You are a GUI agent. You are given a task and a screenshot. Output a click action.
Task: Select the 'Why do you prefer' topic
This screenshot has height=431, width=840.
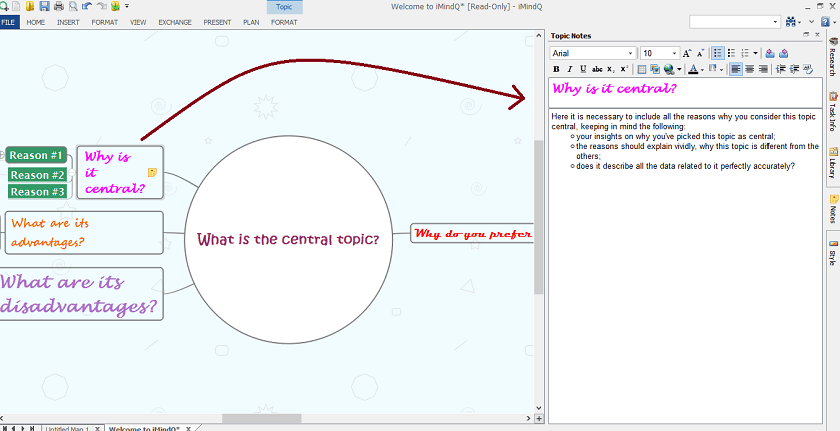point(472,233)
